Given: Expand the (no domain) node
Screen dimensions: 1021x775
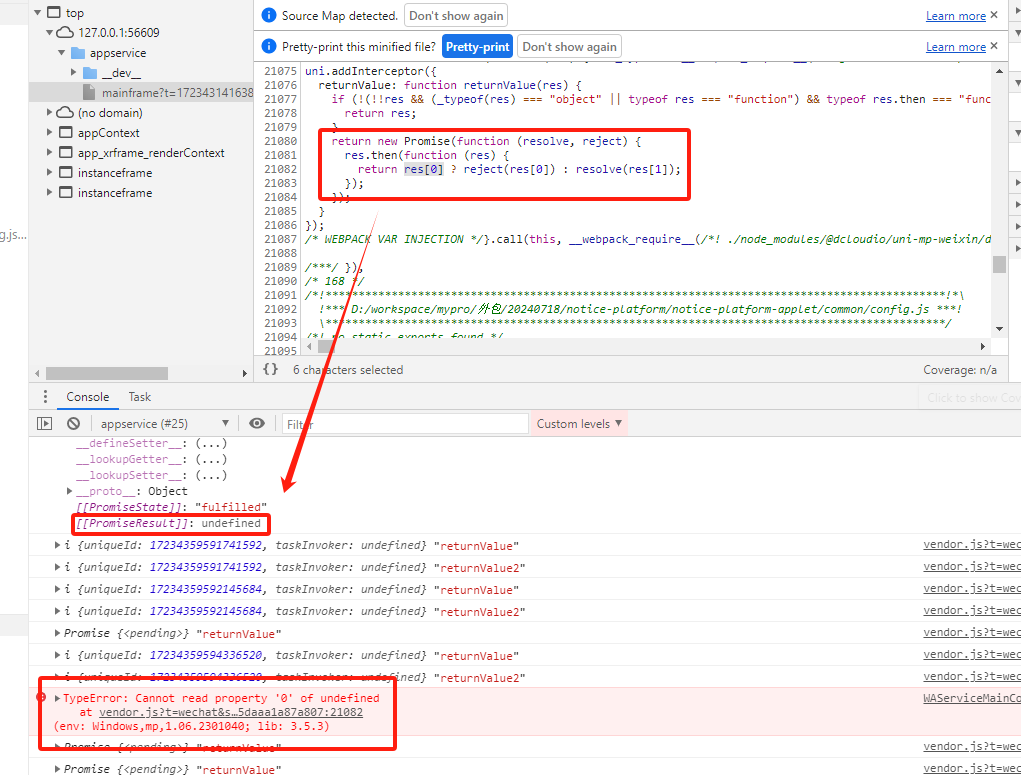Looking at the screenshot, I should pos(49,113).
